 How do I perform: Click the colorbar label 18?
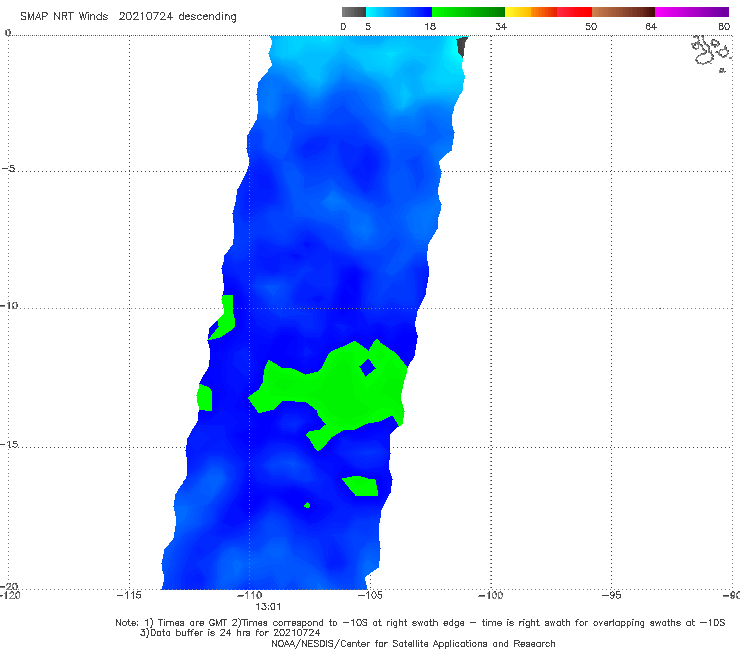430,27
